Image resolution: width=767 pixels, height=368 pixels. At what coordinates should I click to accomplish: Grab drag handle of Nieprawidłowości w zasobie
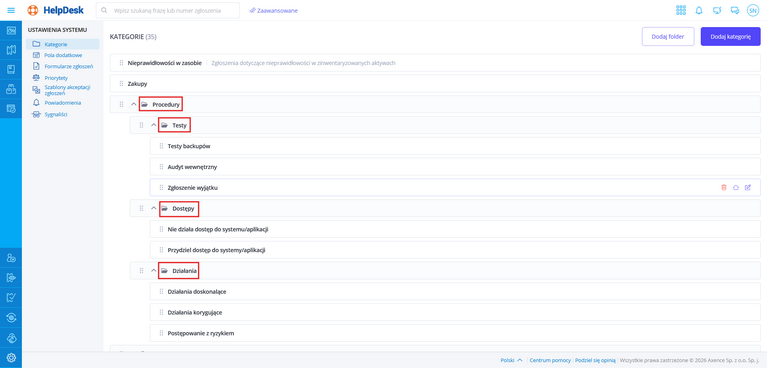pos(121,63)
